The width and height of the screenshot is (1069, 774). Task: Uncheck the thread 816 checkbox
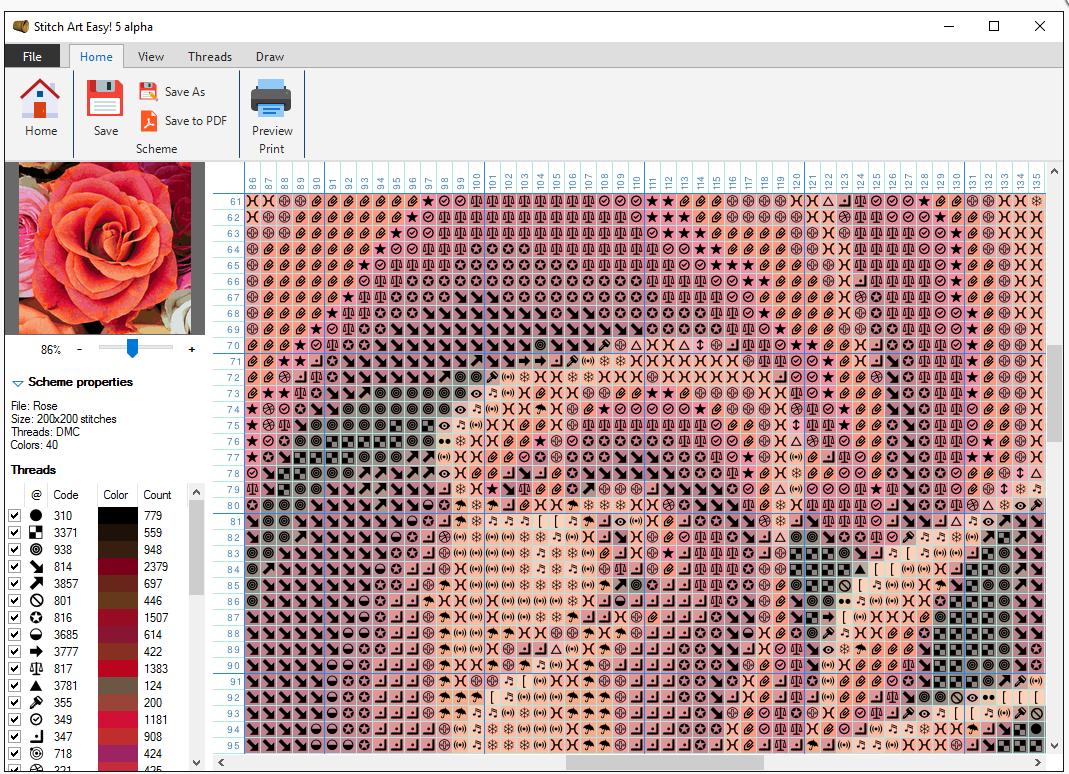pos(14,618)
